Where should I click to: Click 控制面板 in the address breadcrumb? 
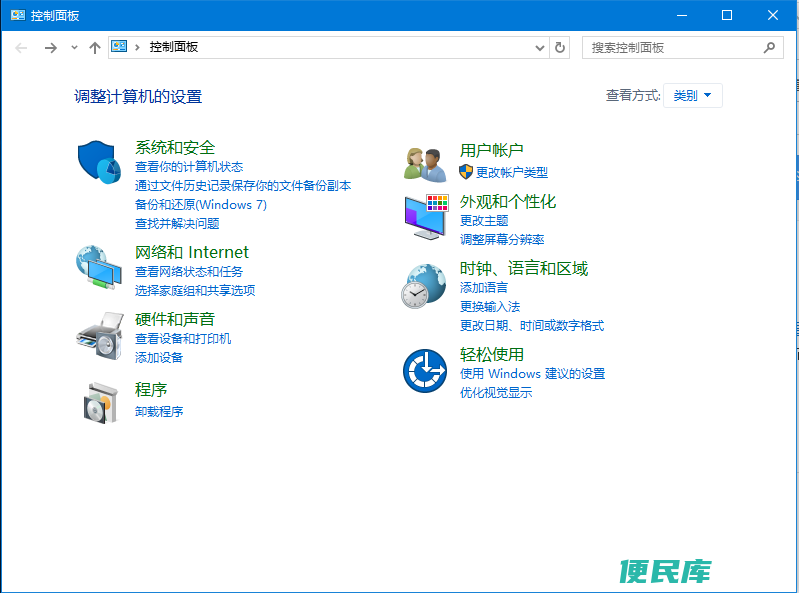pos(174,47)
